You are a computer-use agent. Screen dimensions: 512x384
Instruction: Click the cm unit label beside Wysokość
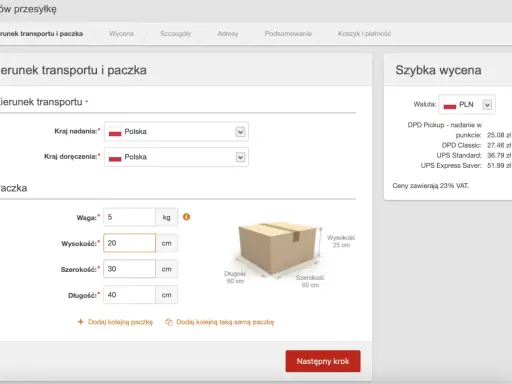click(166, 243)
